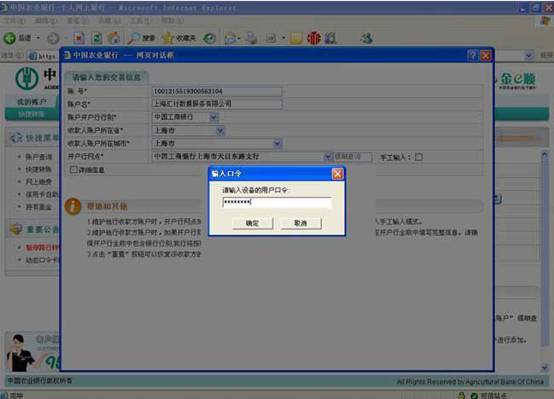Click the 账户名 account name field
Screen dimensions: 554x399
217,104
